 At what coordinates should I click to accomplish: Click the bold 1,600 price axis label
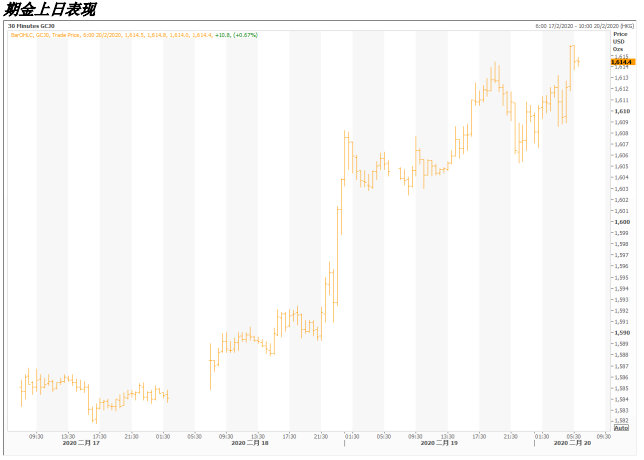point(622,222)
